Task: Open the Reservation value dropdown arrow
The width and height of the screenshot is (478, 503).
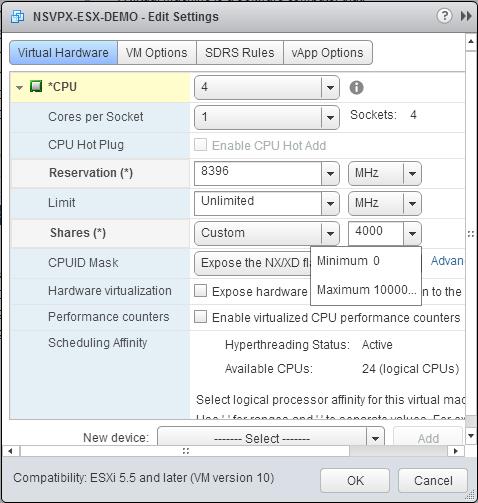Action: pos(330,173)
